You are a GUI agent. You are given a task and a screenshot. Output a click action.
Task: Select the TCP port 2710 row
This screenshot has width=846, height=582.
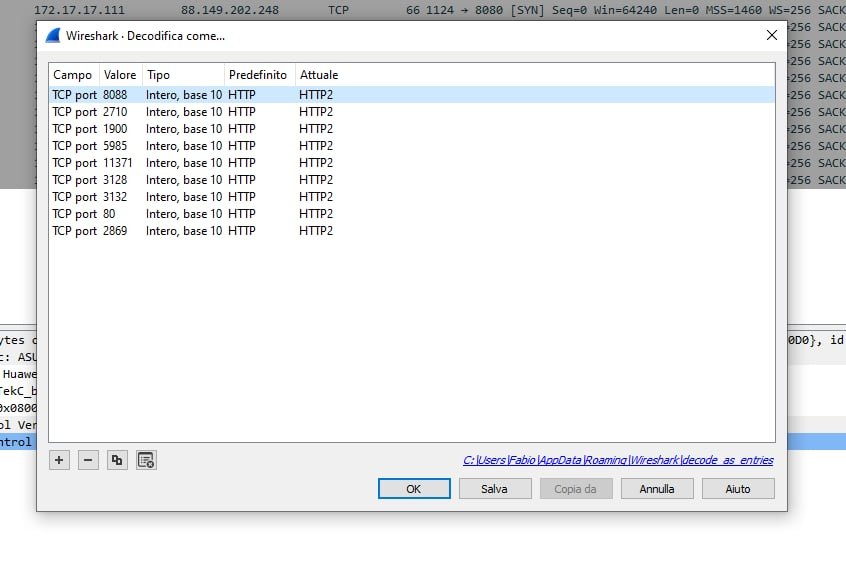(412, 112)
